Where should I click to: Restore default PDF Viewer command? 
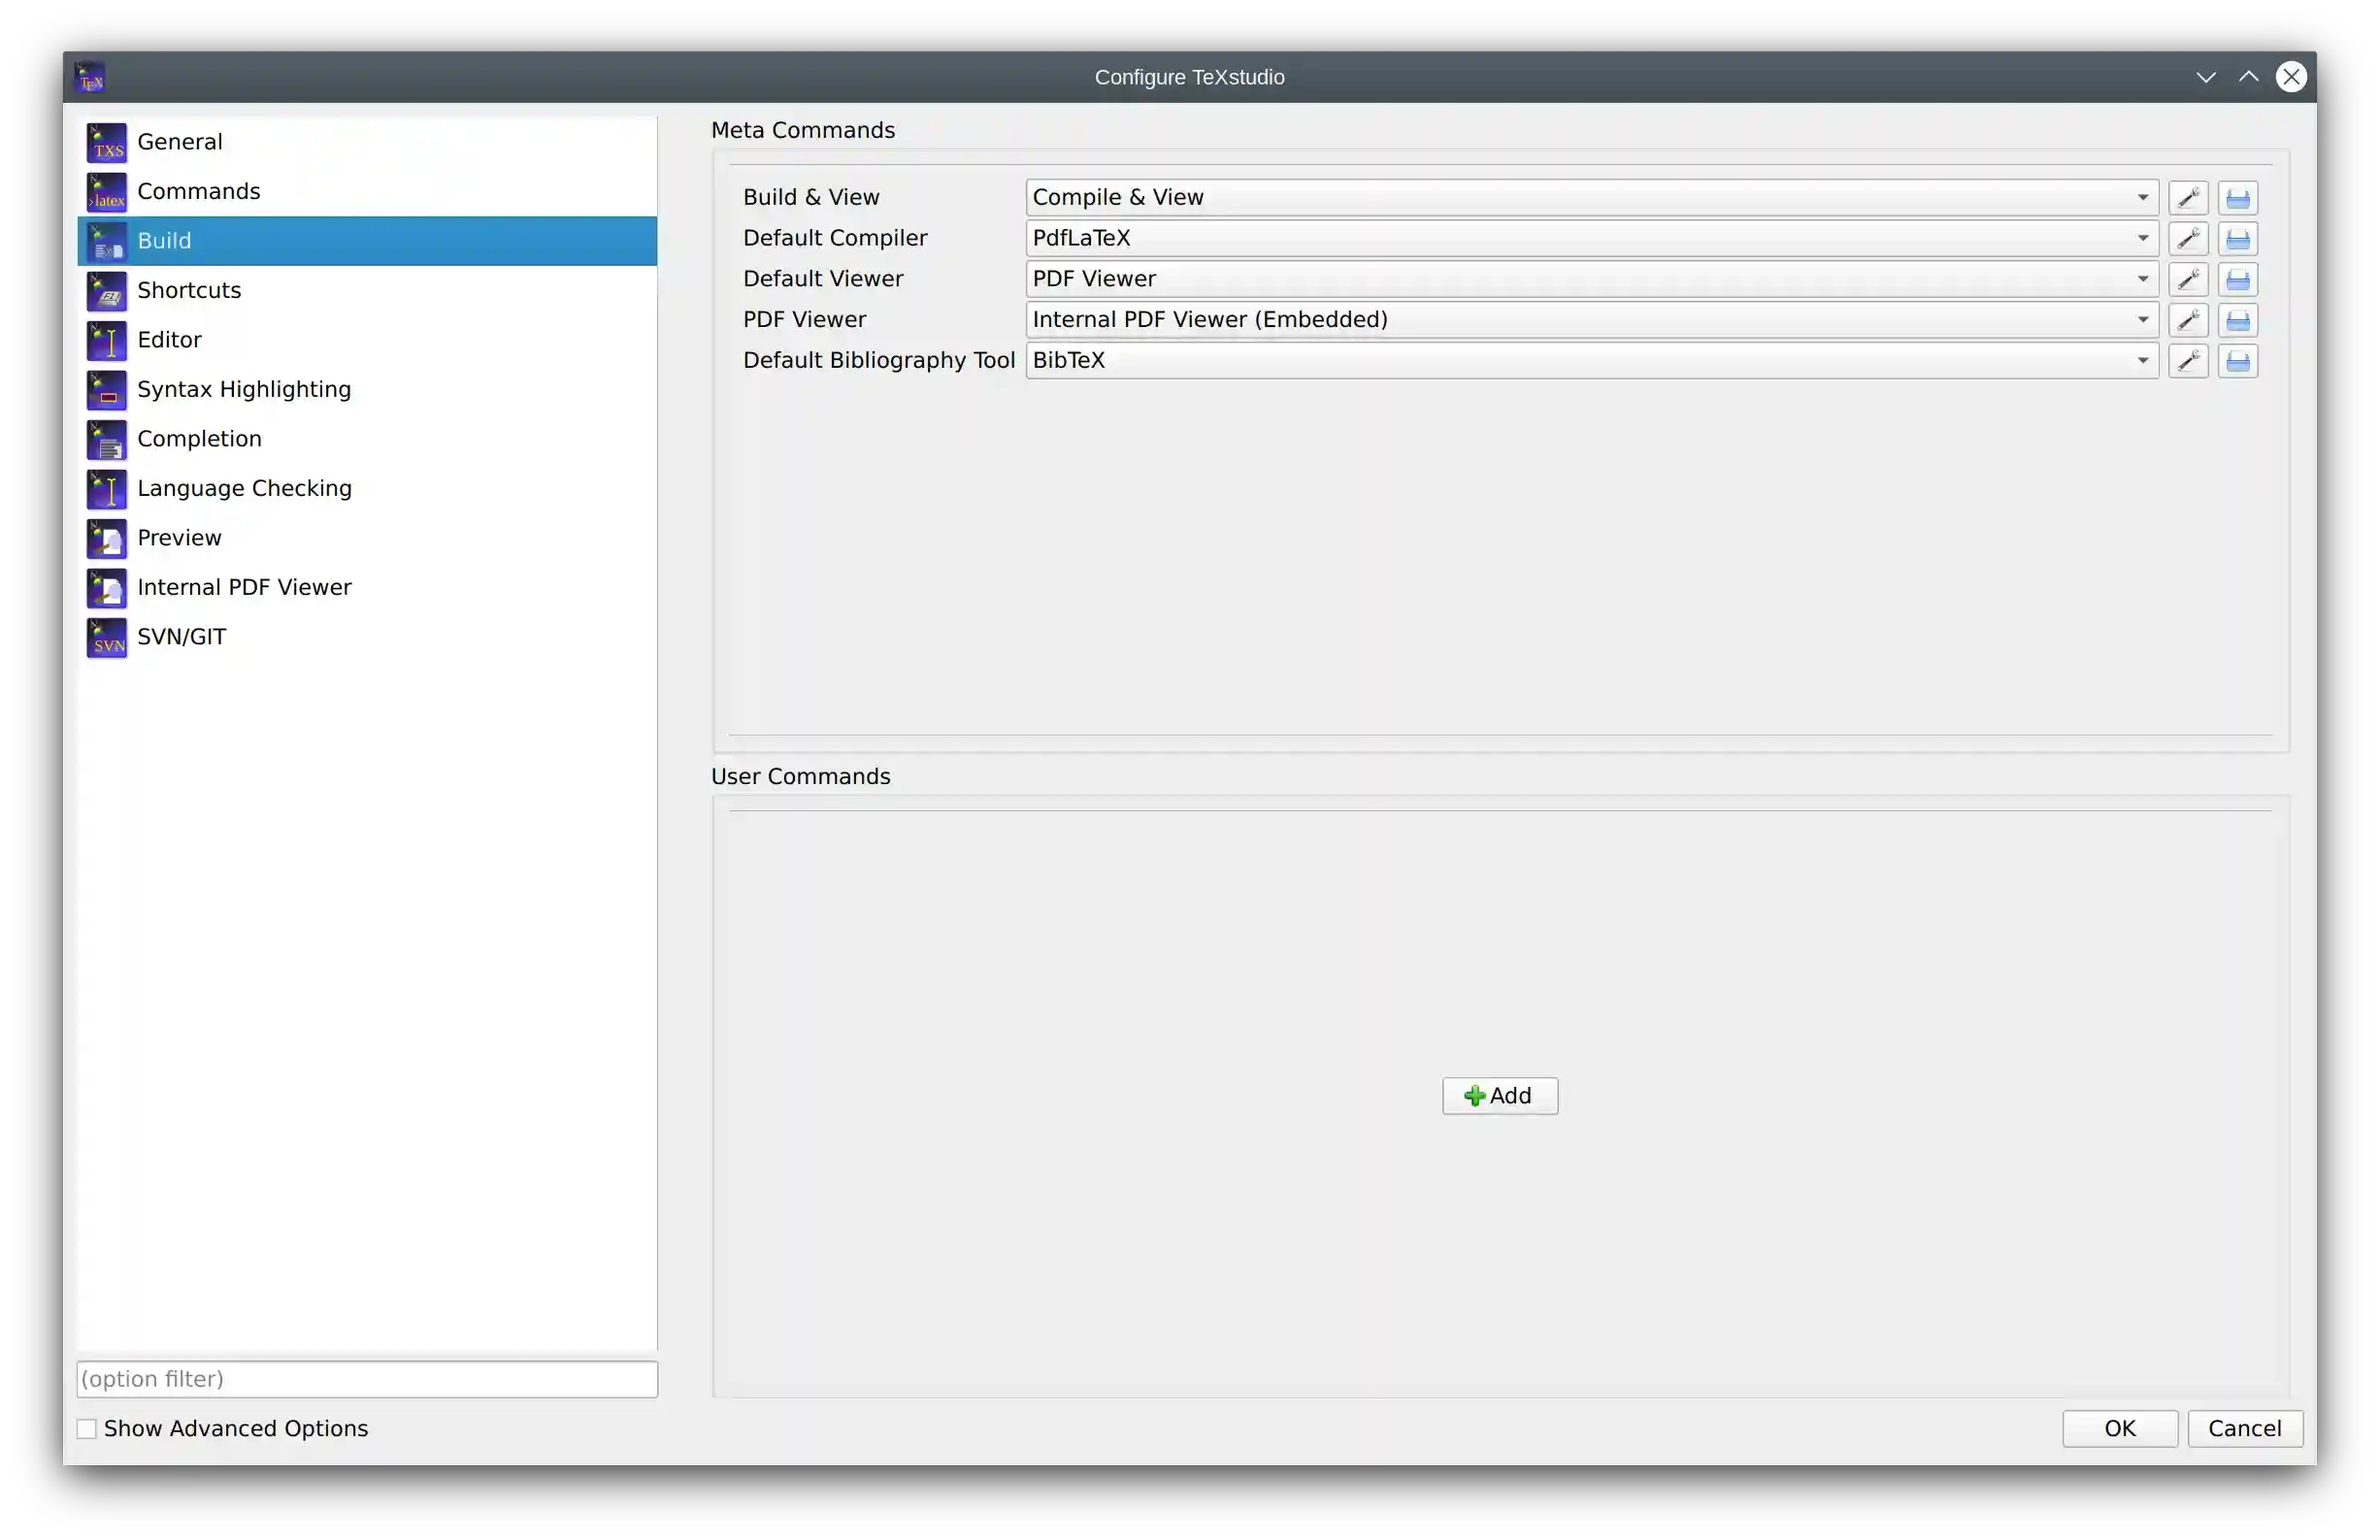pos(2238,320)
